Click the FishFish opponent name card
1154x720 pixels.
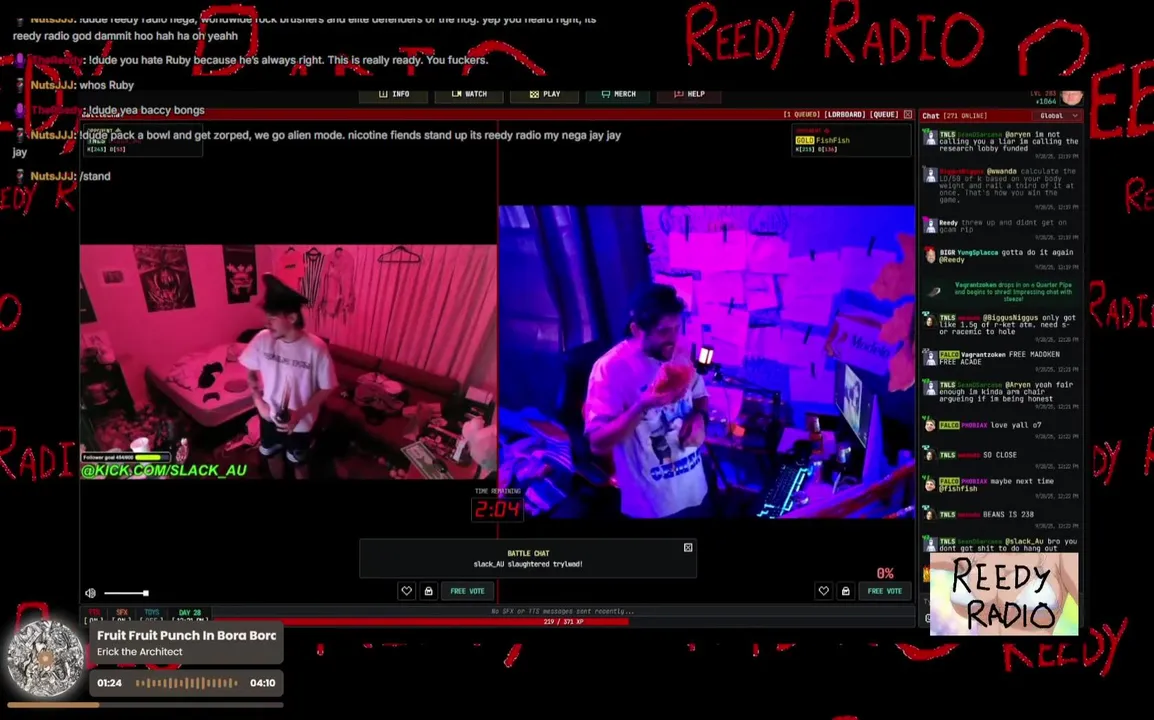[851, 140]
